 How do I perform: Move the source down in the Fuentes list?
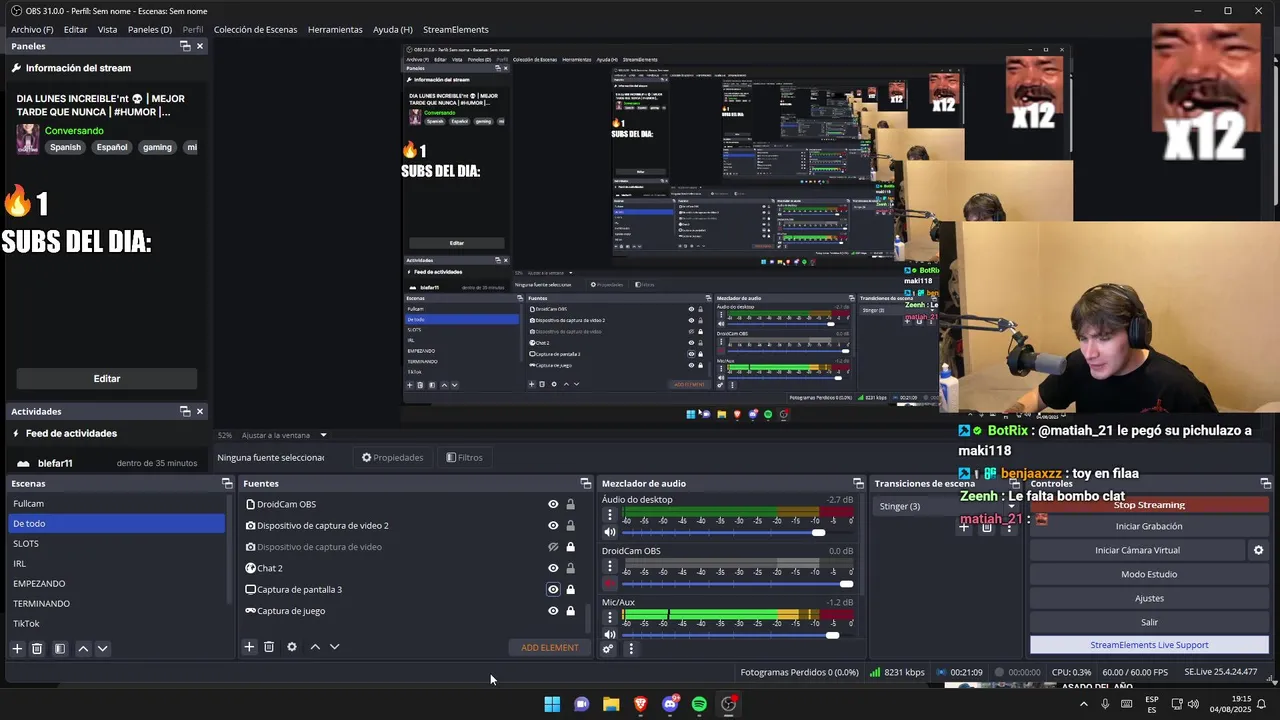[334, 647]
